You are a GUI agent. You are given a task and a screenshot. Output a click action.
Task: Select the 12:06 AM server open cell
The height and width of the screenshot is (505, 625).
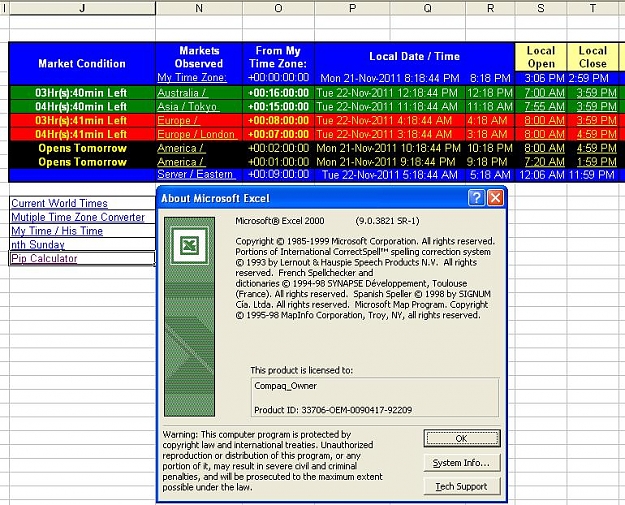point(541,175)
